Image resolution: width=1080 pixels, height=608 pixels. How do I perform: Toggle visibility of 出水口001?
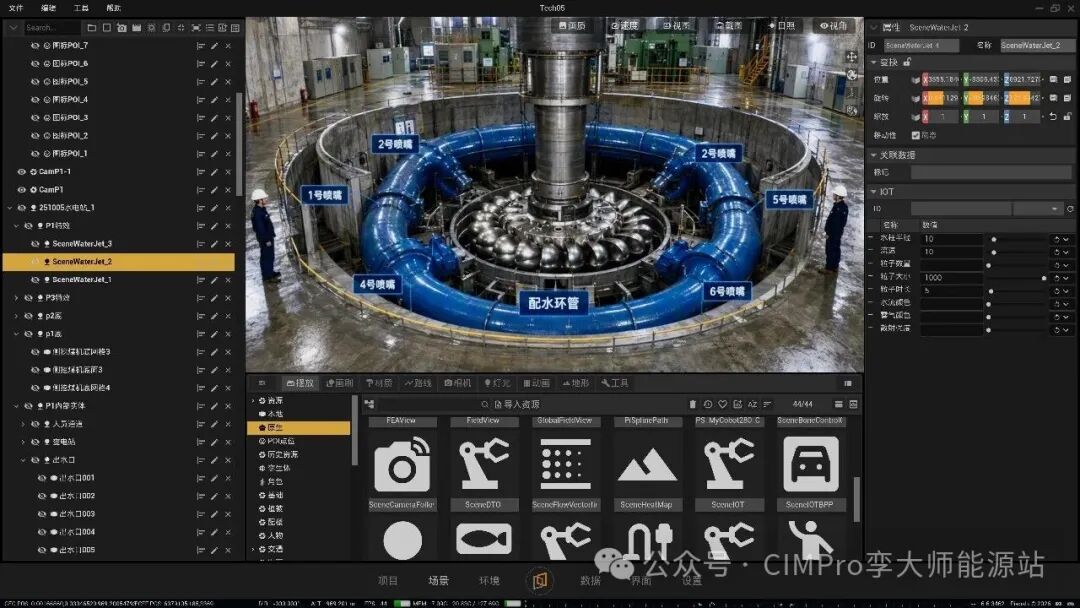42,478
